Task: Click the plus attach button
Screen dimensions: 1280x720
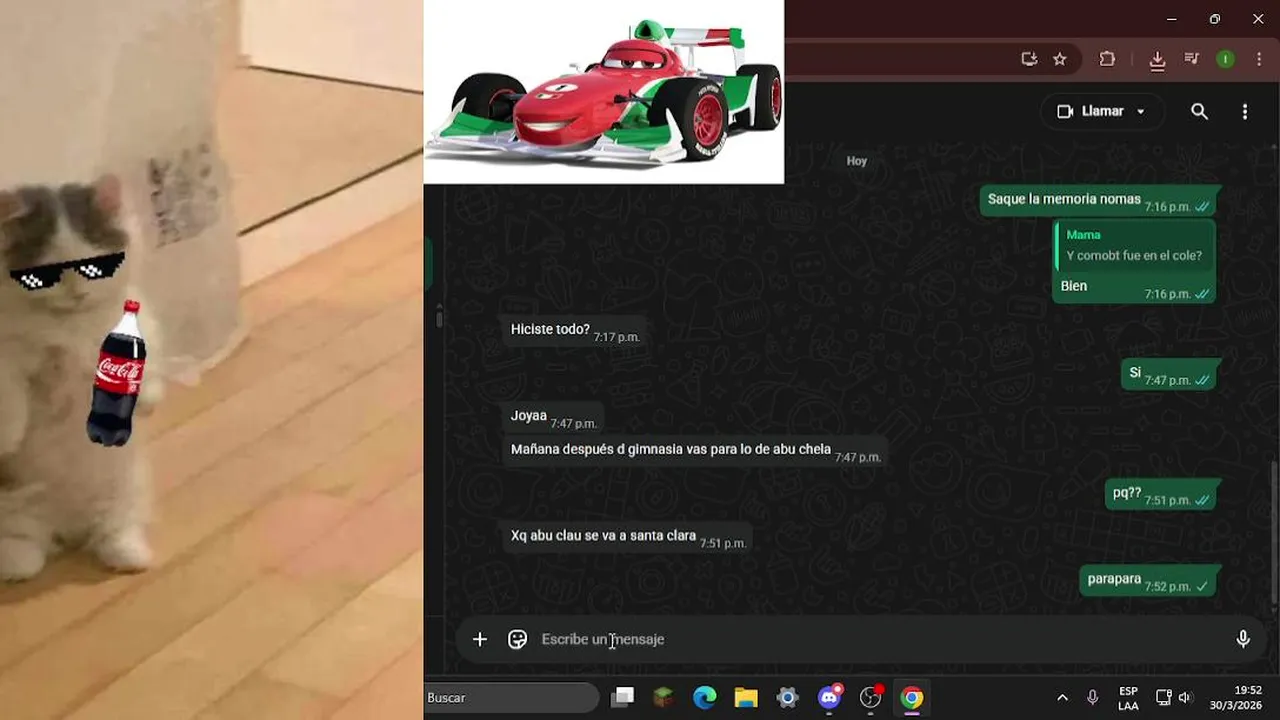Action: point(480,639)
